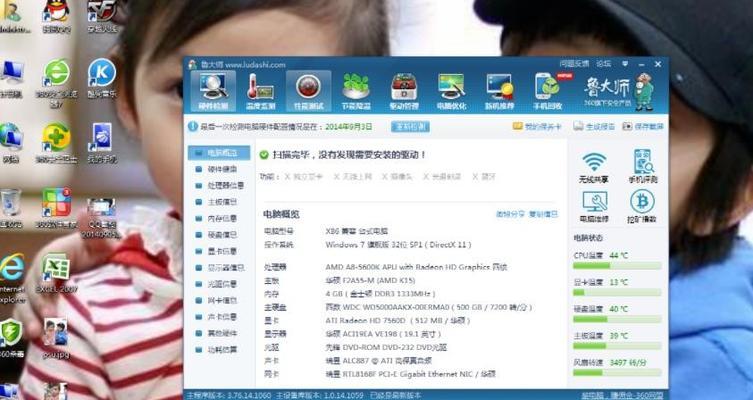Open 节能降温 energy saving tab
The image size is (753, 400).
pyautogui.click(x=356, y=91)
